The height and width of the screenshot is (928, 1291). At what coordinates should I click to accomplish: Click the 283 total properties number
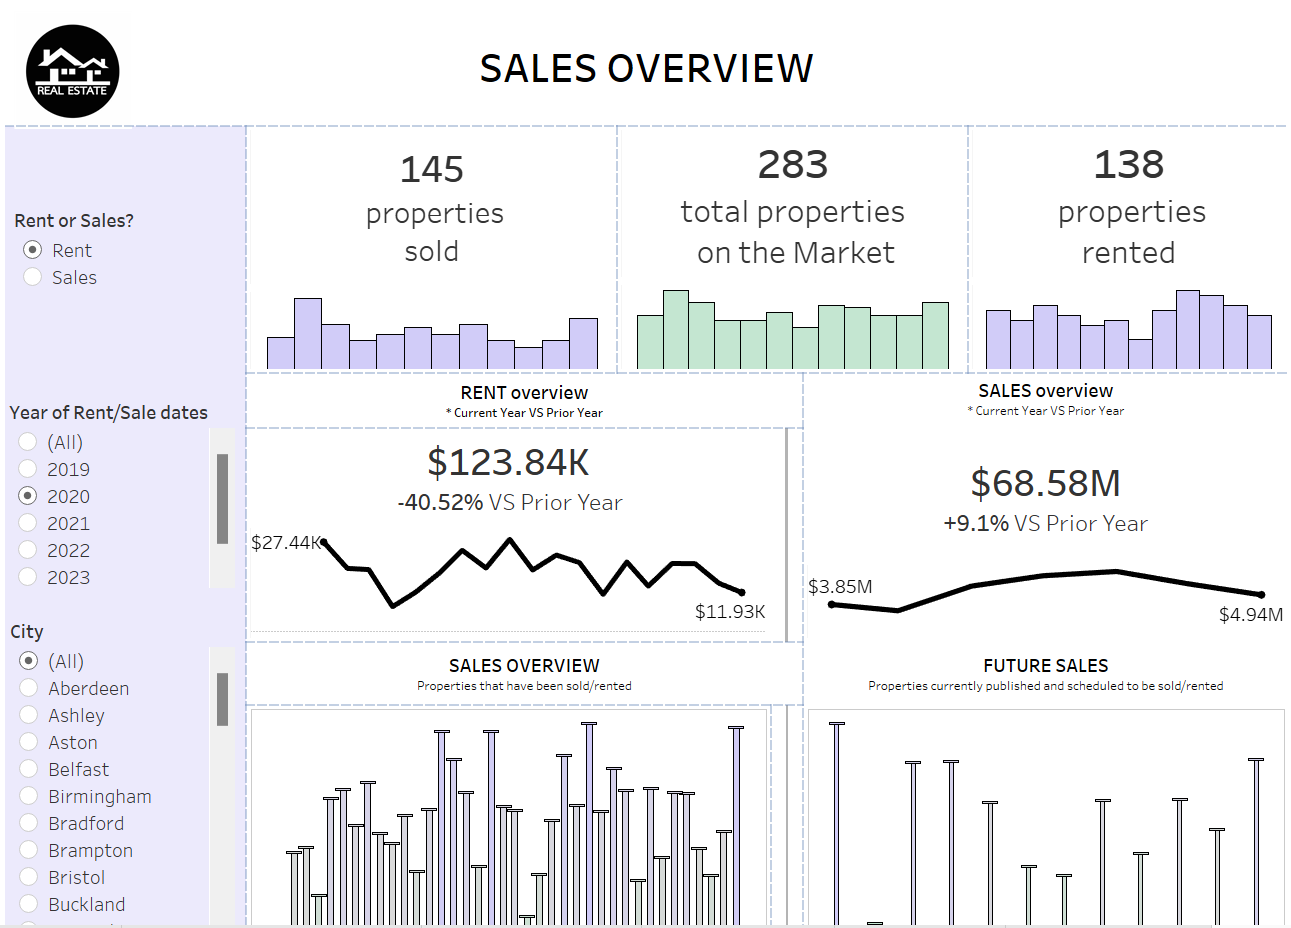pos(792,165)
